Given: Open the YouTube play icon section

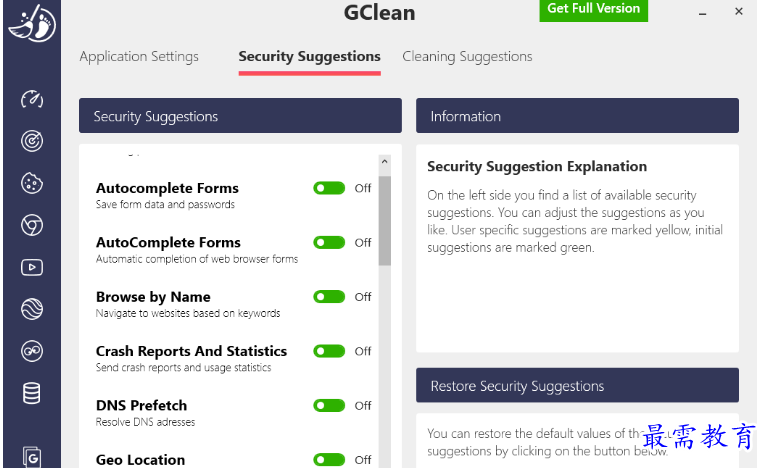Looking at the screenshot, I should point(32,267).
